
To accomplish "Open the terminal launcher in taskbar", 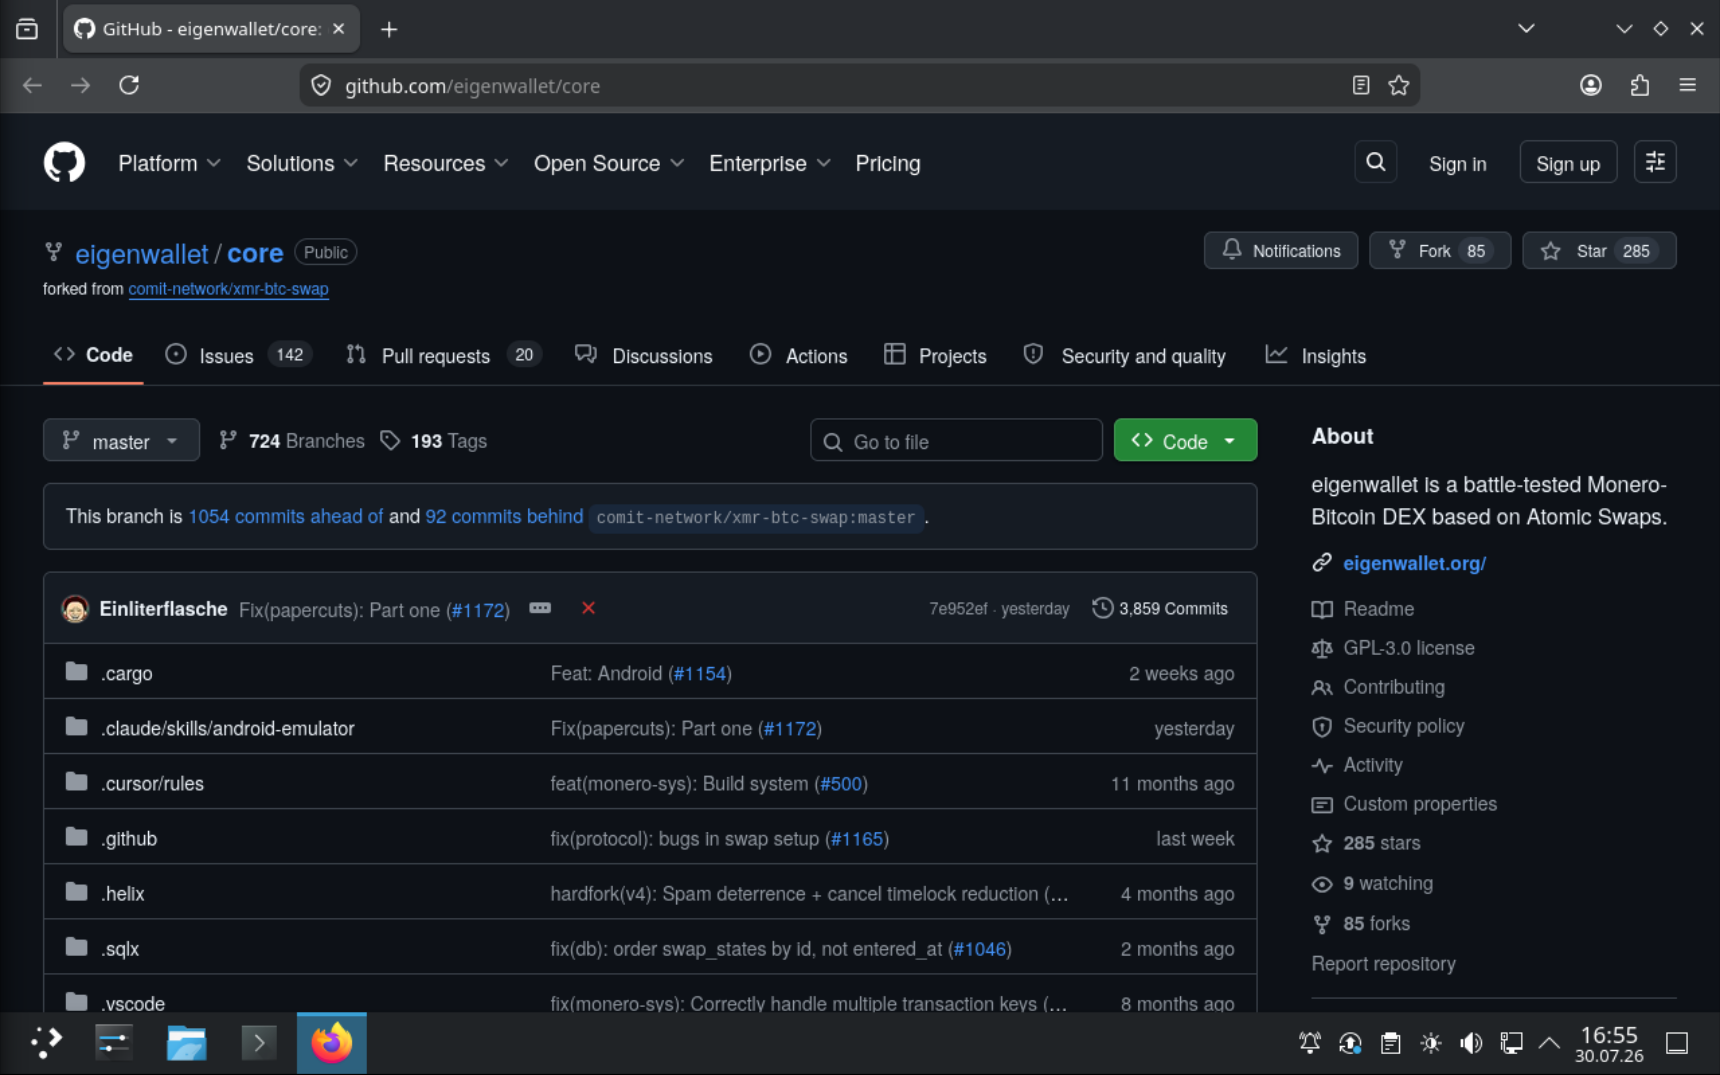I will pos(259,1043).
